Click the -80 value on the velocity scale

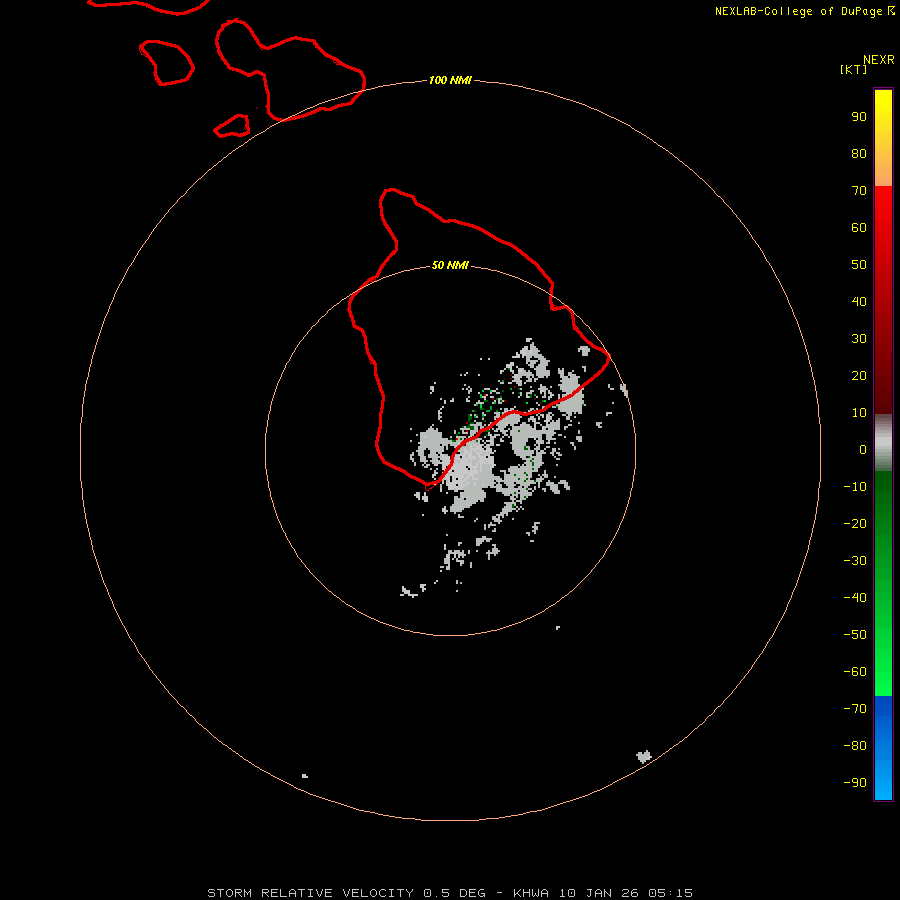click(x=855, y=746)
